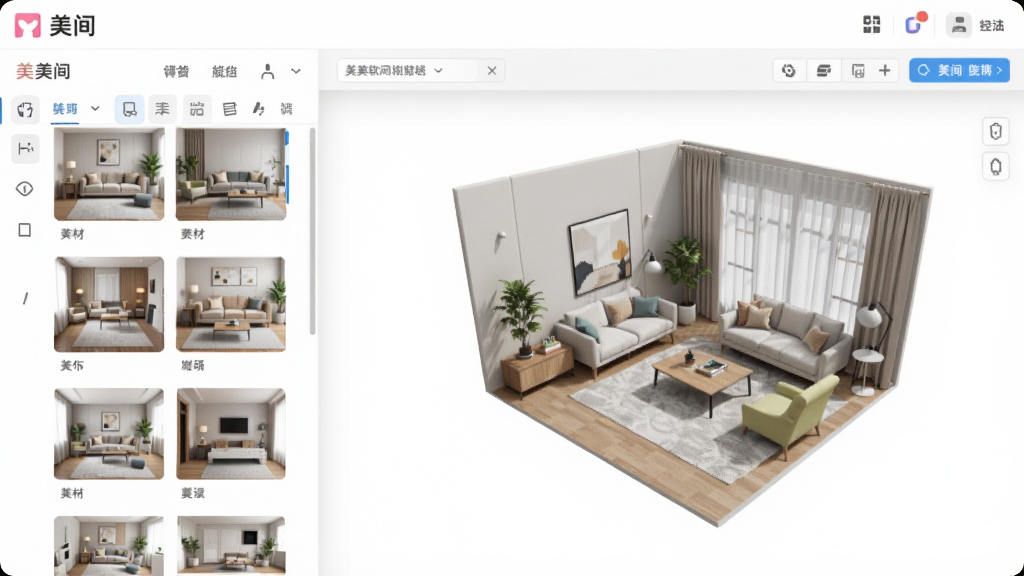Click the refresh sync icon in canvas toolbar
The image size is (1024, 576).
click(789, 71)
